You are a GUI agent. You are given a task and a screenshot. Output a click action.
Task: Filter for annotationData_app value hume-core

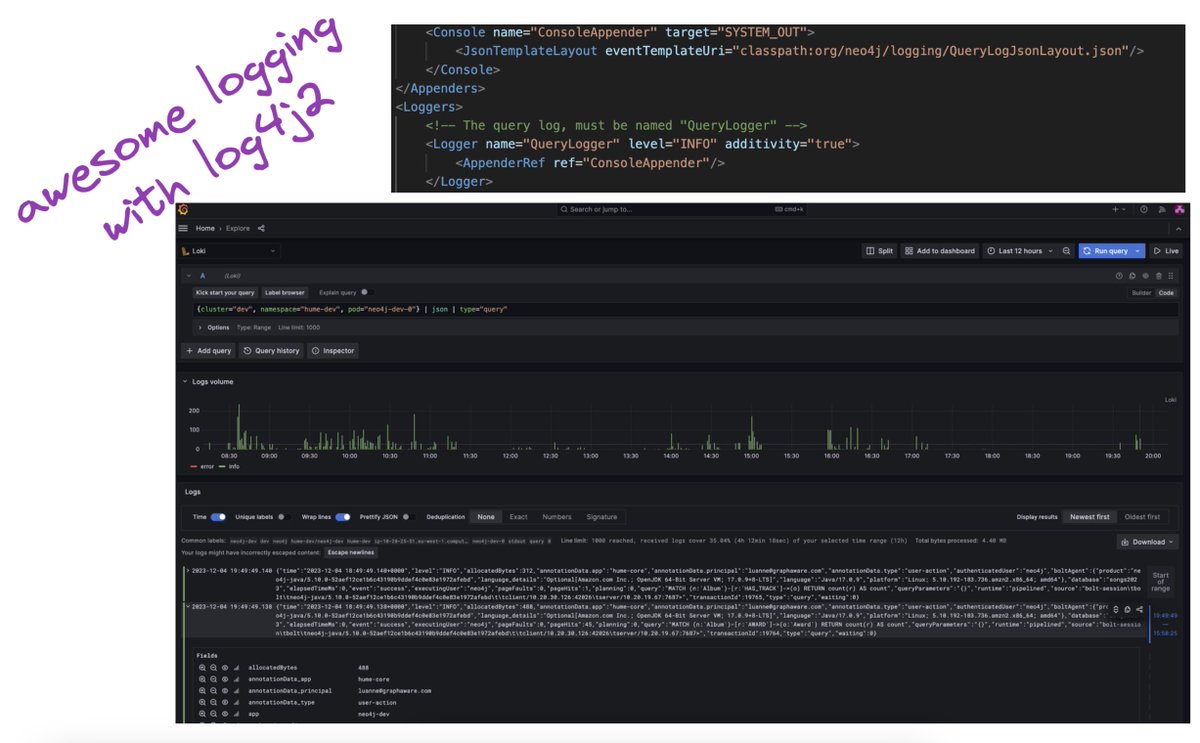coord(202,679)
